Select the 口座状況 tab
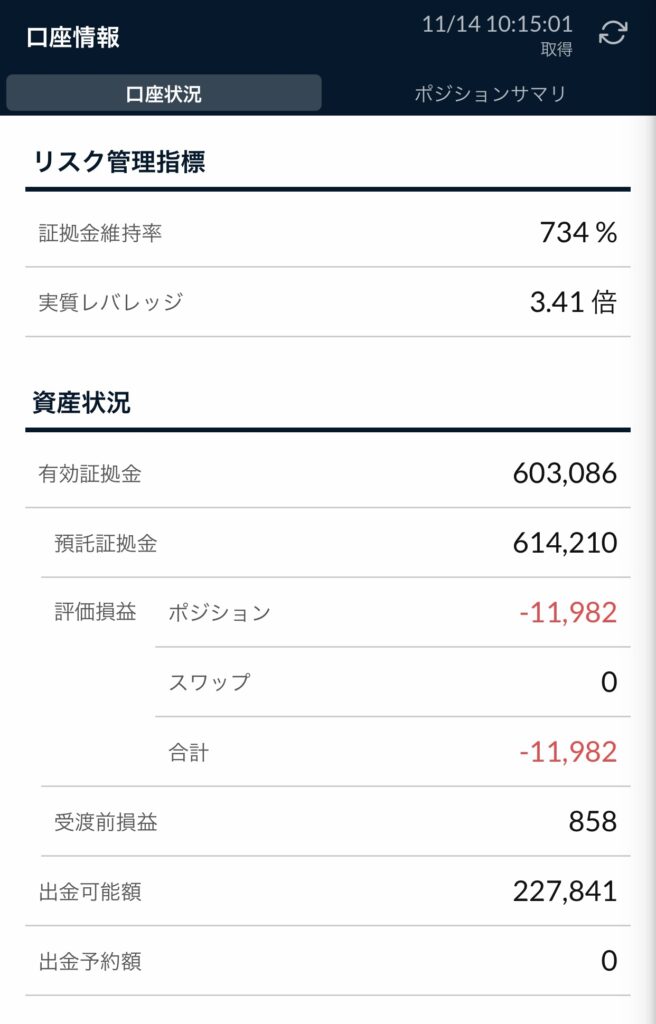The image size is (656, 1024). pos(164,93)
